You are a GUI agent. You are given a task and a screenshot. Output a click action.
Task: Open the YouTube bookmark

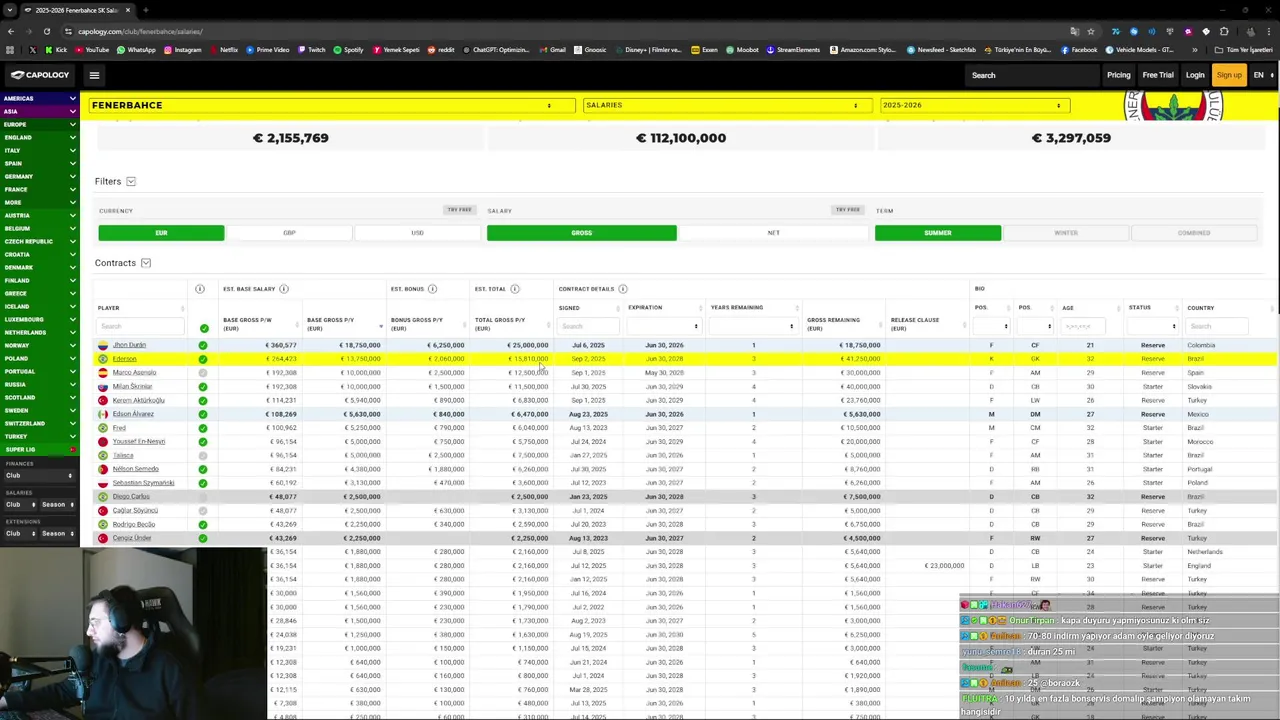pos(92,50)
